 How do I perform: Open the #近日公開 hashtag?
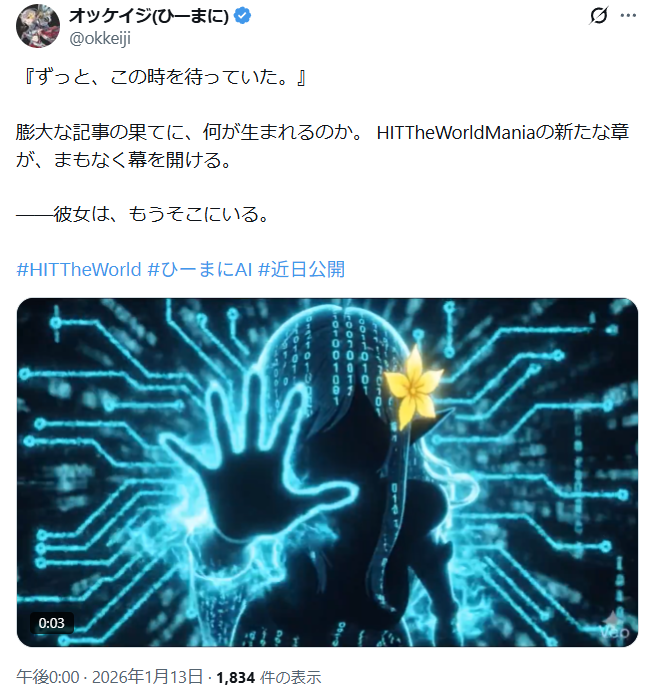click(301, 270)
